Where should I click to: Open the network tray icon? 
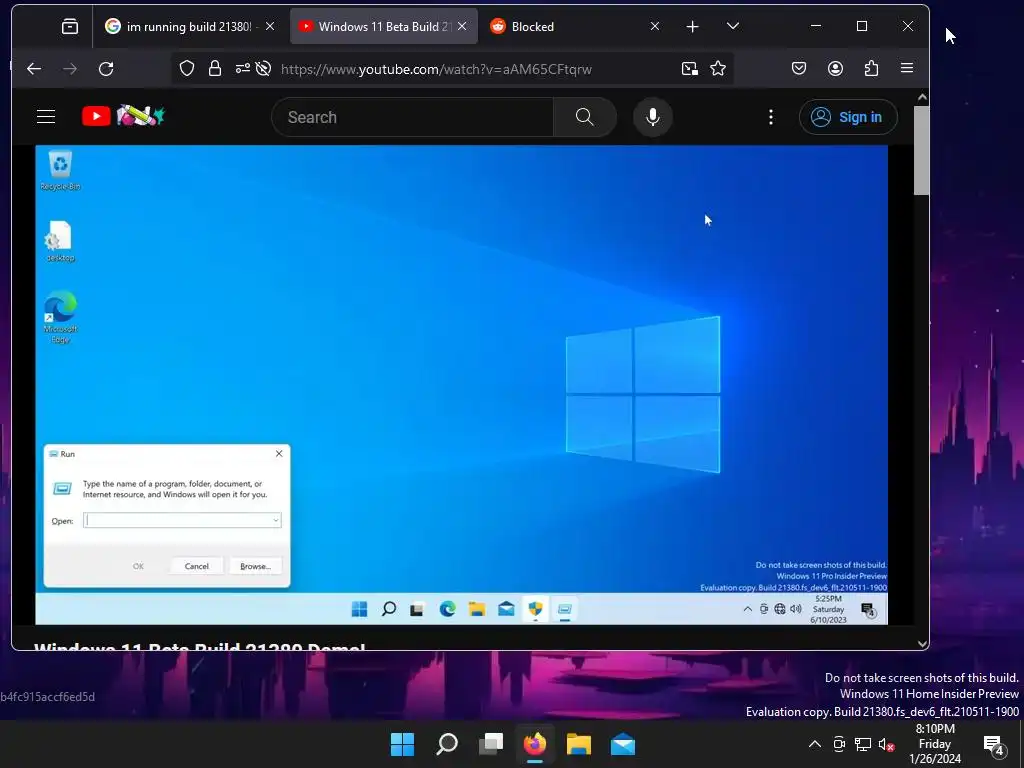(x=863, y=744)
